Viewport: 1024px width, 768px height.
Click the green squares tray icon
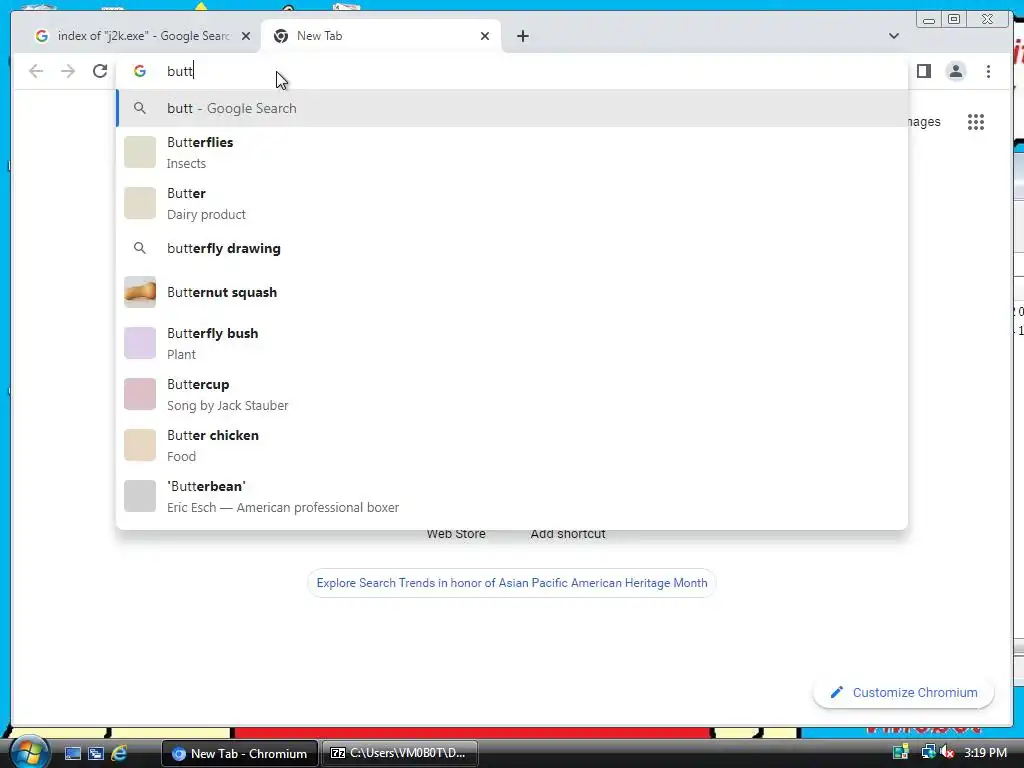[x=901, y=752]
